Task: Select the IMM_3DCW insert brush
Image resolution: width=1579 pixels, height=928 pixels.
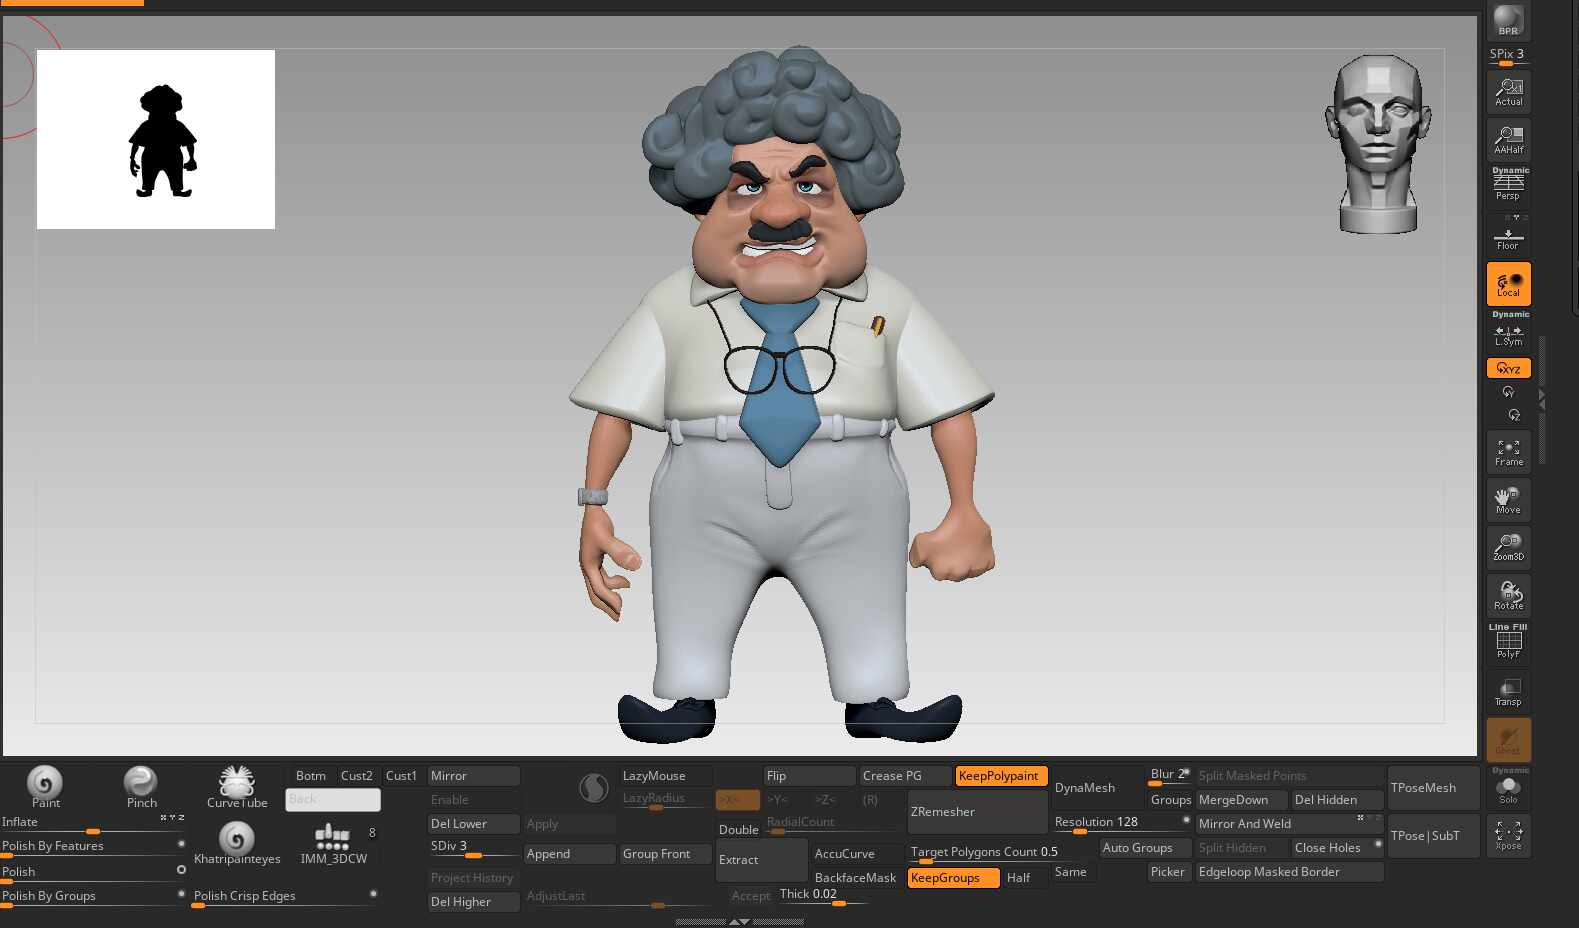Action: coord(333,843)
